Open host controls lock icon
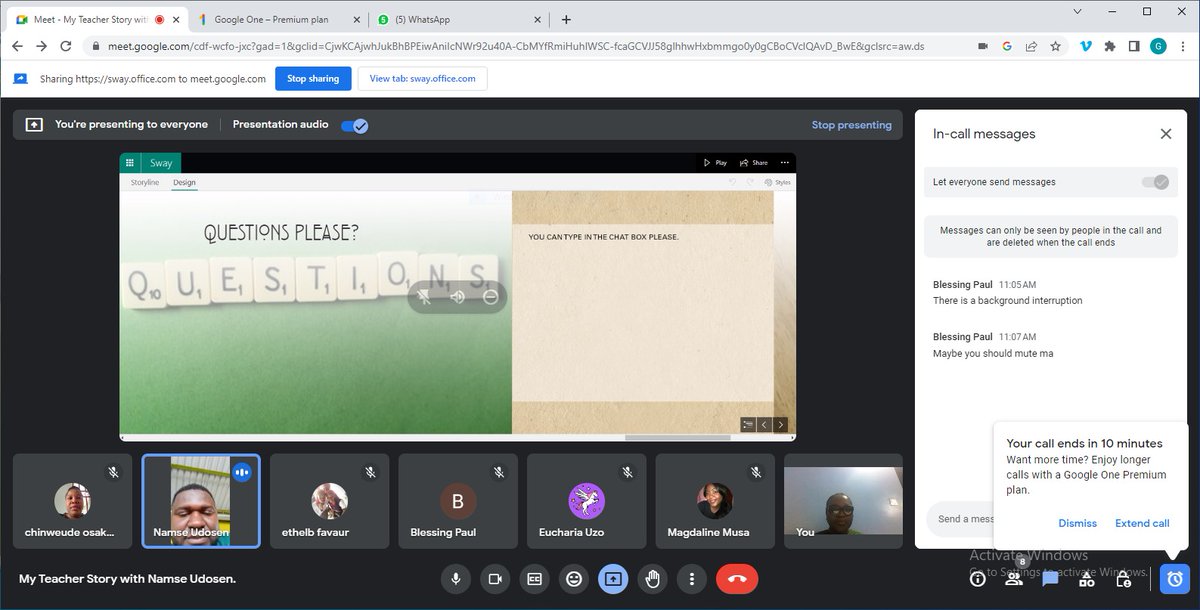The width and height of the screenshot is (1200, 610). [1123, 578]
